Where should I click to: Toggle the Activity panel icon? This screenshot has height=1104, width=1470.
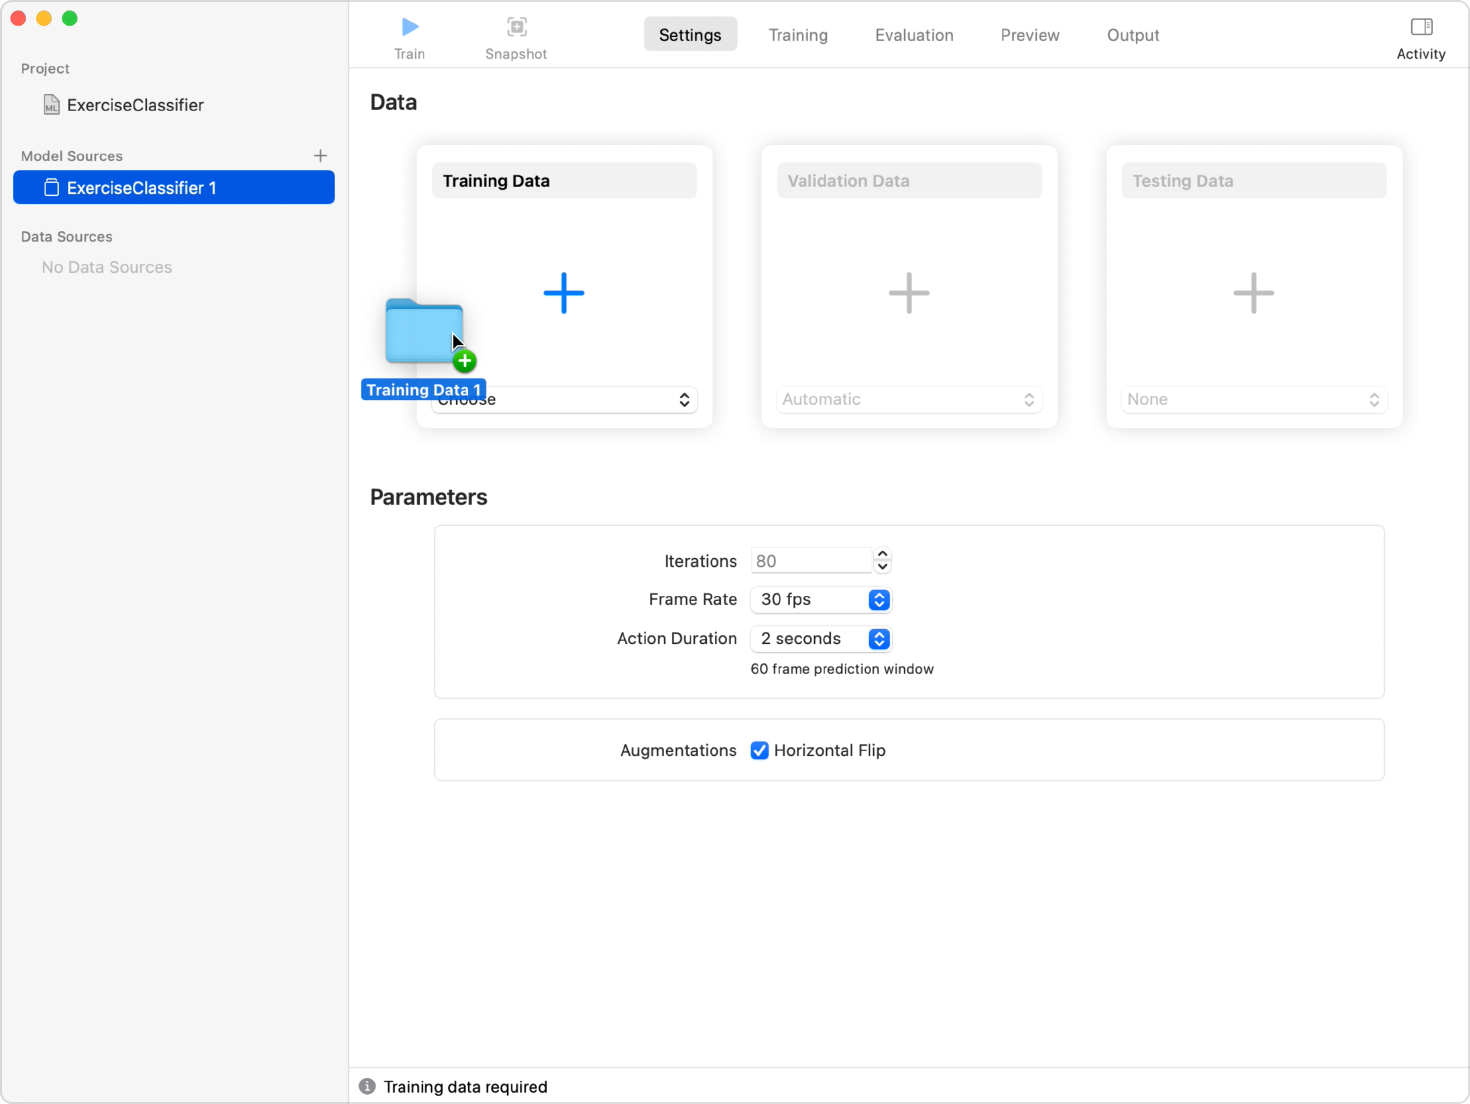[x=1420, y=27]
